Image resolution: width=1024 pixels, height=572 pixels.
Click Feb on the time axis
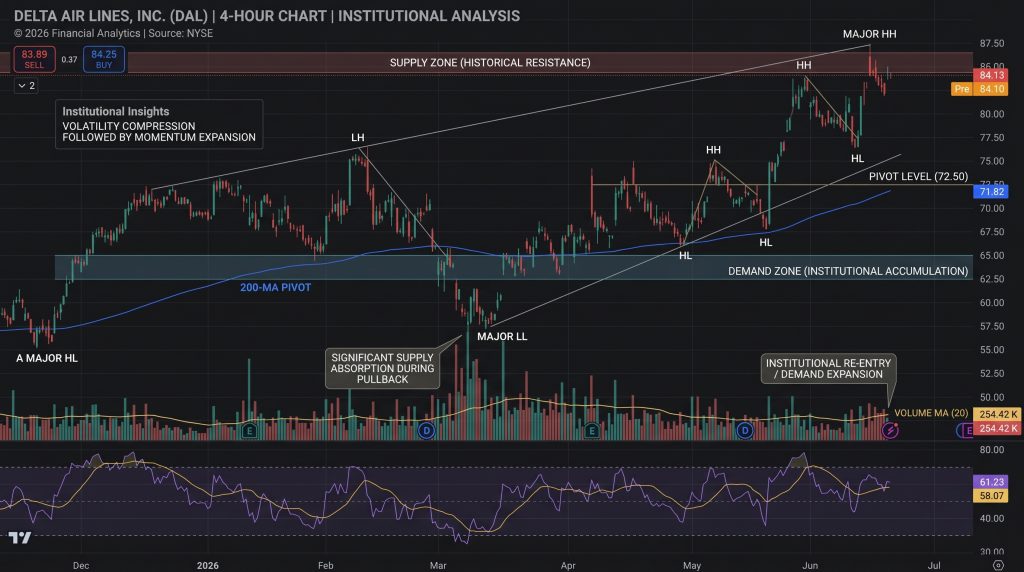pyautogui.click(x=325, y=565)
